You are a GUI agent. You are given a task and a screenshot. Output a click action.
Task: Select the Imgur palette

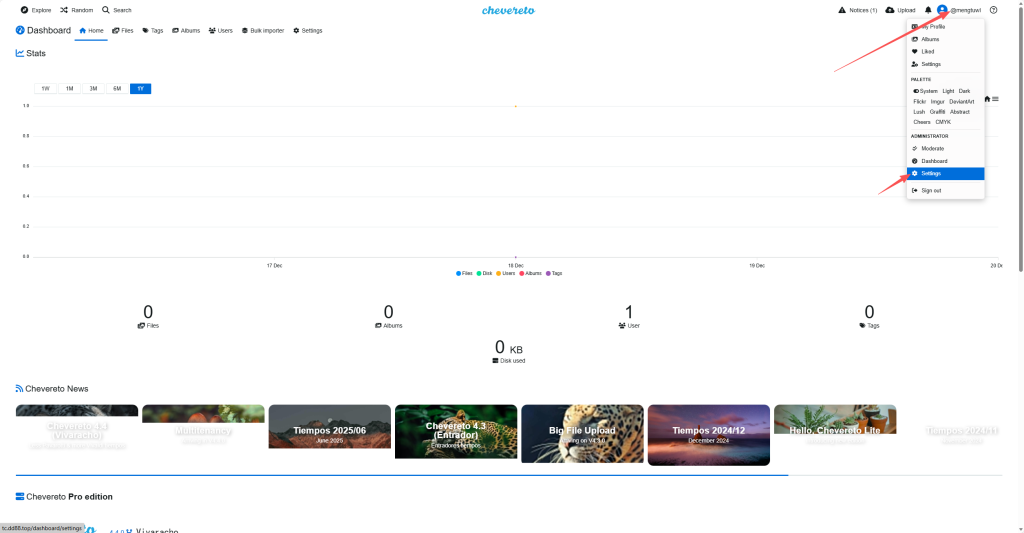(938, 102)
